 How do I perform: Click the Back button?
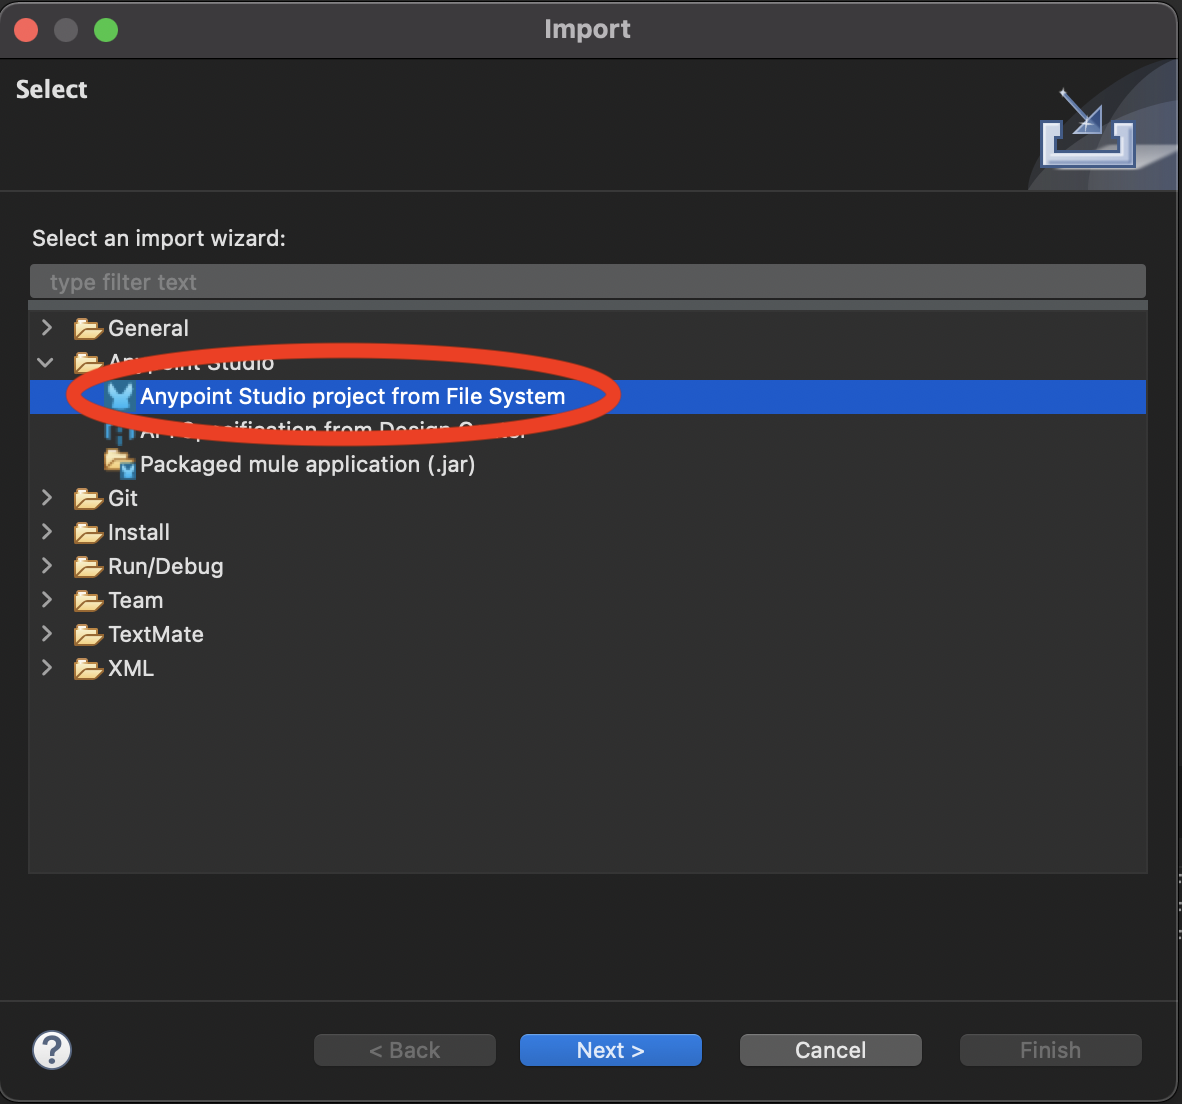click(x=404, y=1050)
